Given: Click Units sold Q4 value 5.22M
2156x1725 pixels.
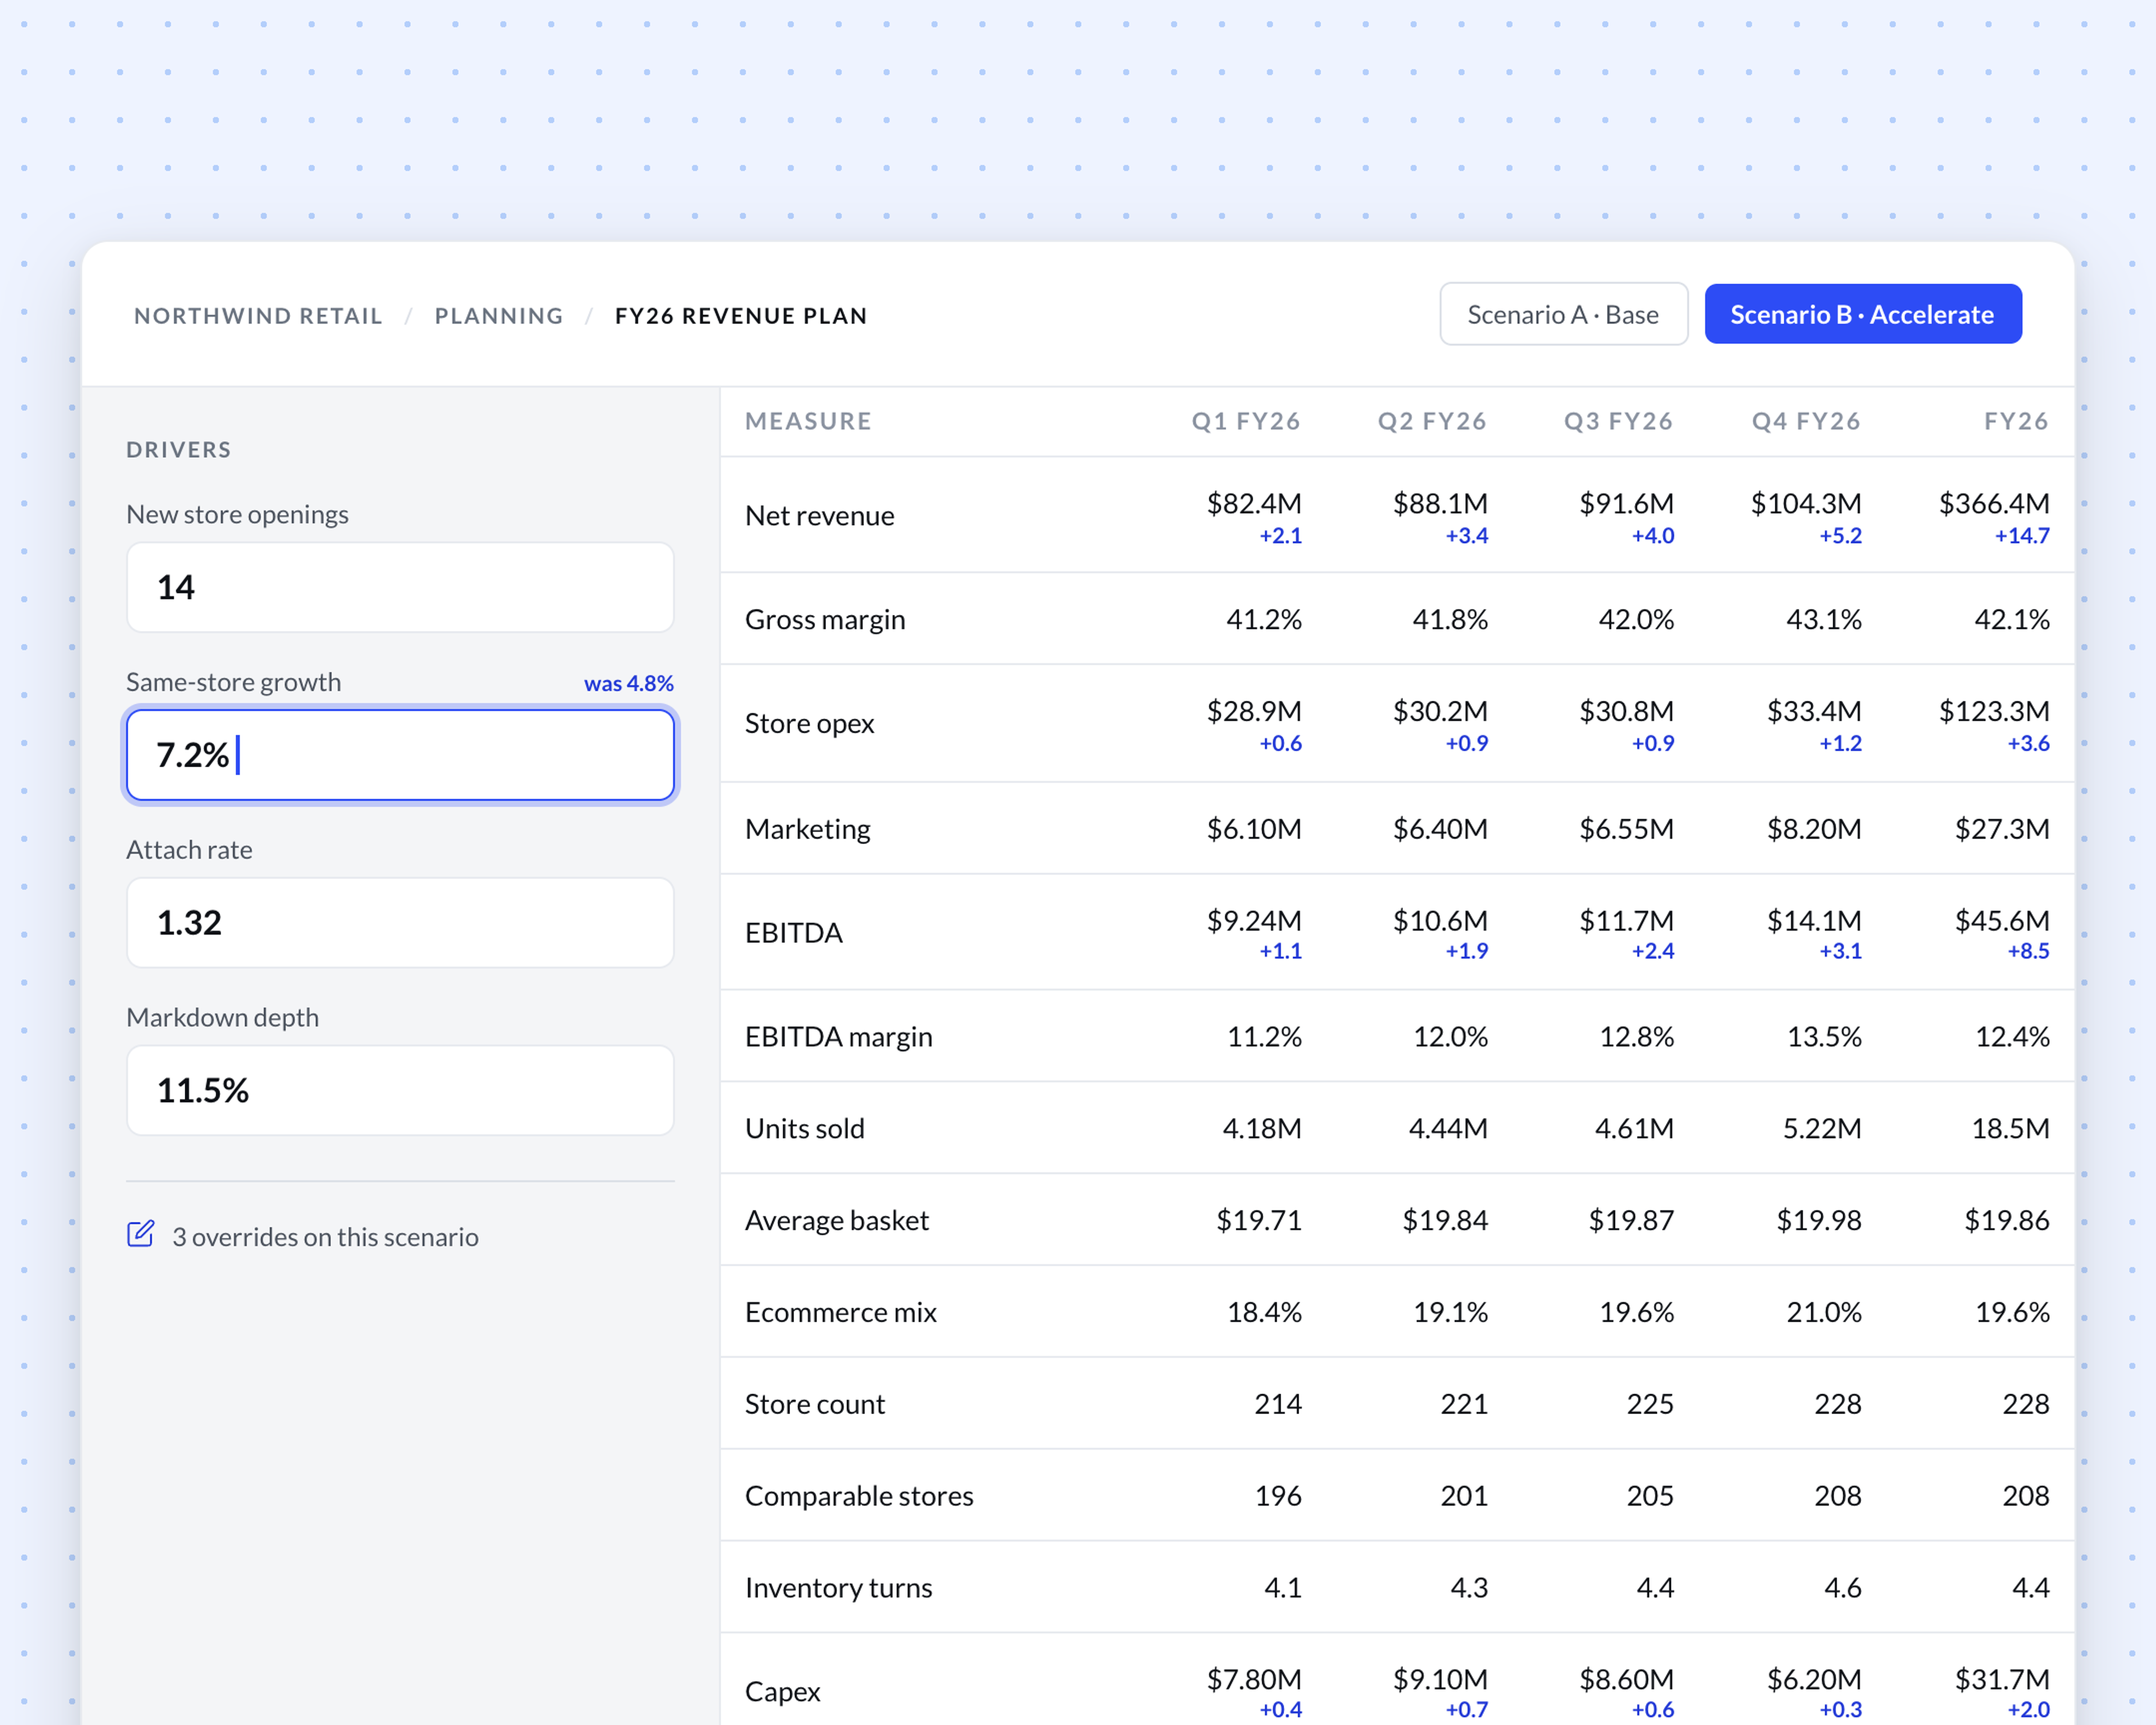Looking at the screenshot, I should point(1822,1129).
